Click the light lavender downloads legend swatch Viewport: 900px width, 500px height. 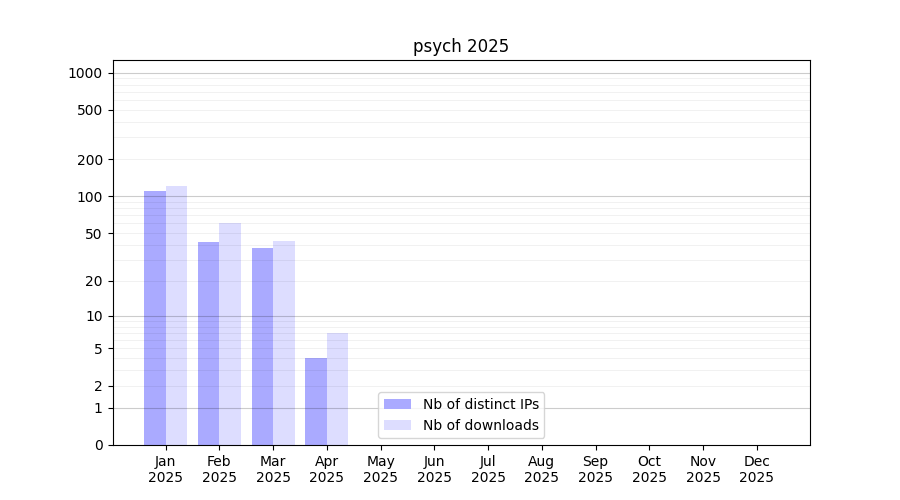[x=397, y=425]
